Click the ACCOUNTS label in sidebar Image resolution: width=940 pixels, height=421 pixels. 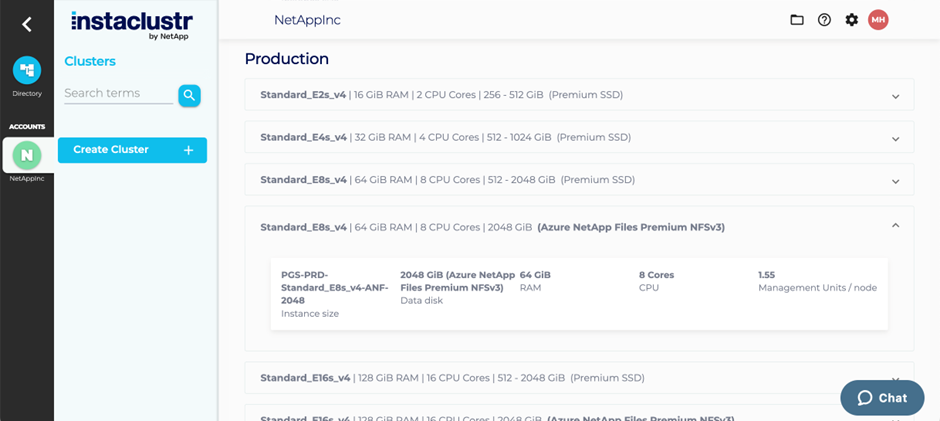[x=27, y=127]
